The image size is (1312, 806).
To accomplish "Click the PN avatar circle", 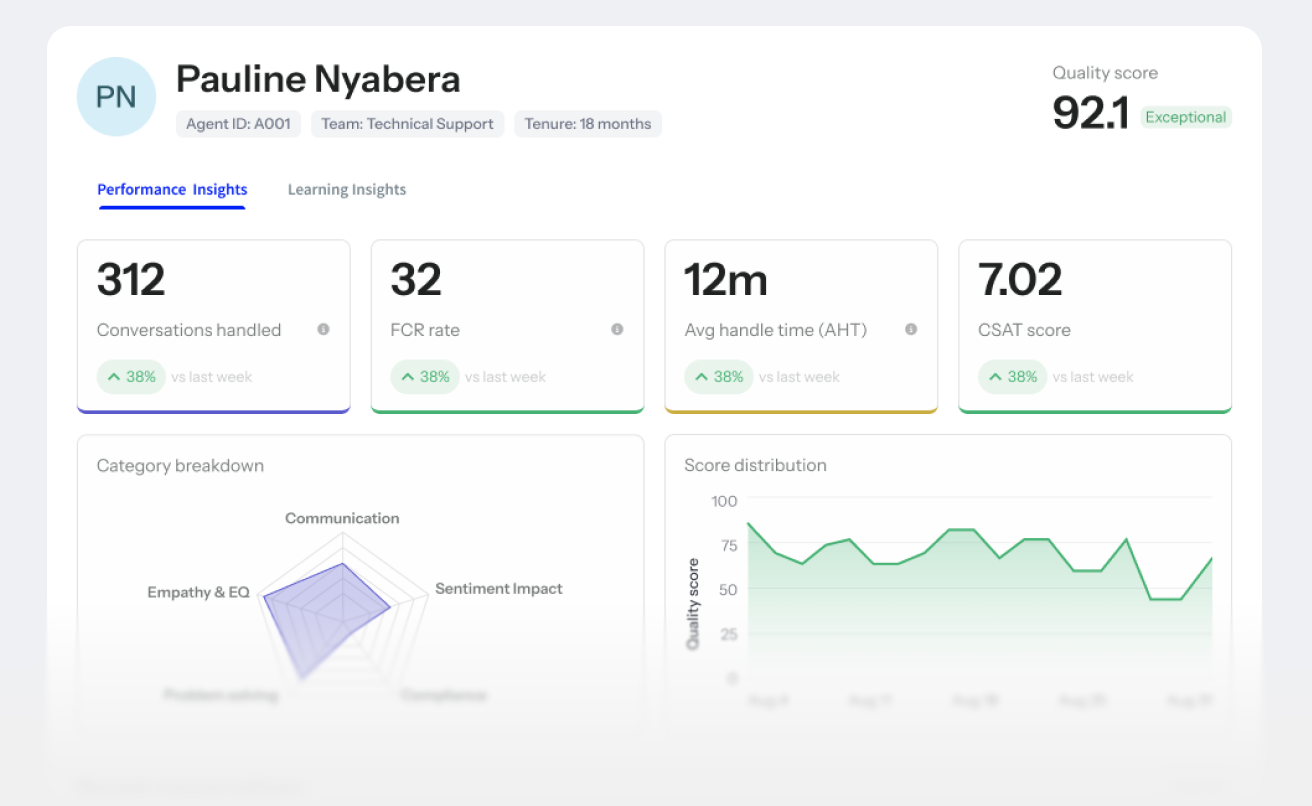I will 116,97.
